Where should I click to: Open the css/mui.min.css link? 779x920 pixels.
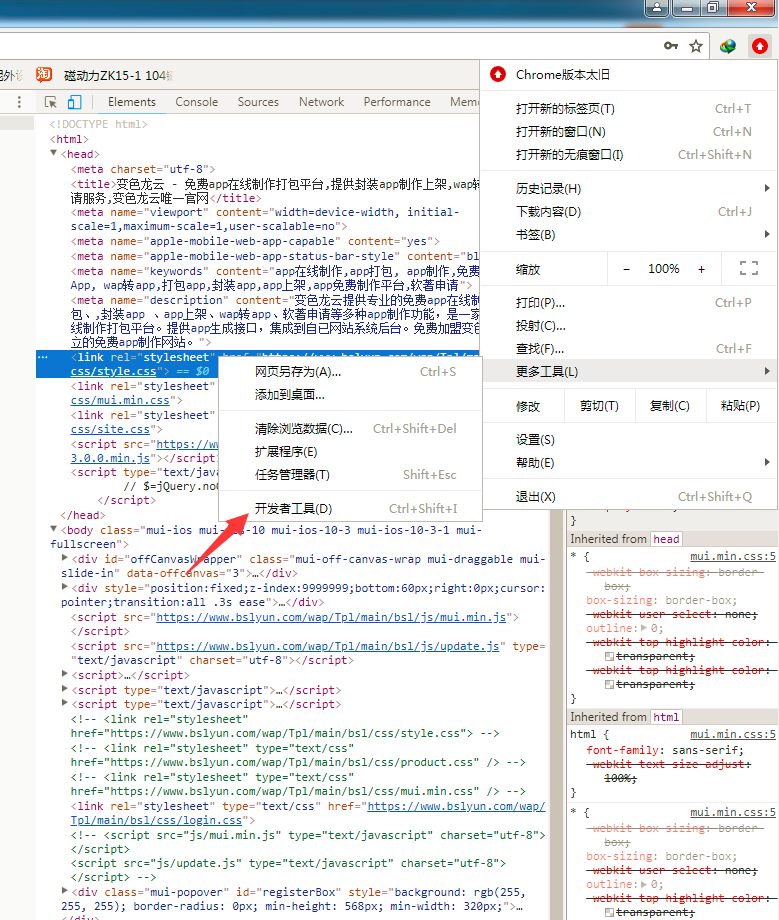point(120,400)
